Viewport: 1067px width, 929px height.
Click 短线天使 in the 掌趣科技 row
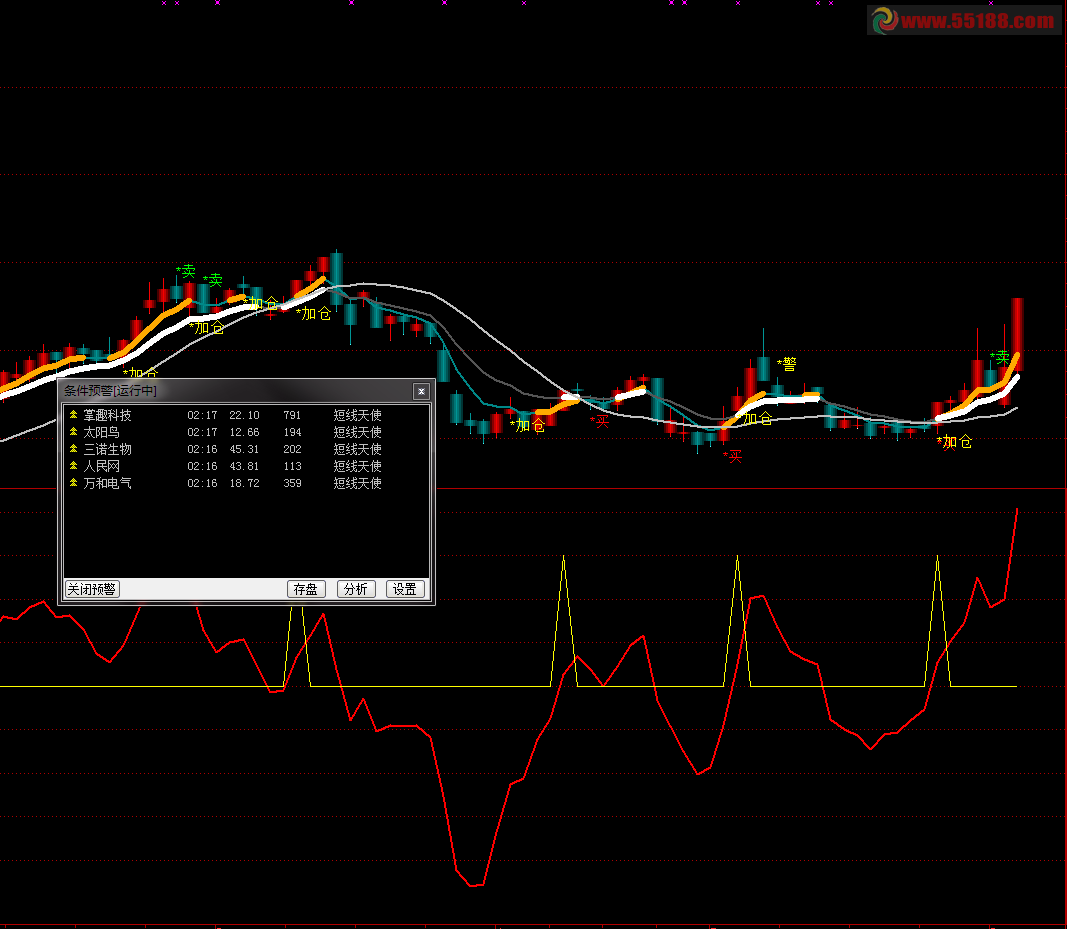click(357, 415)
